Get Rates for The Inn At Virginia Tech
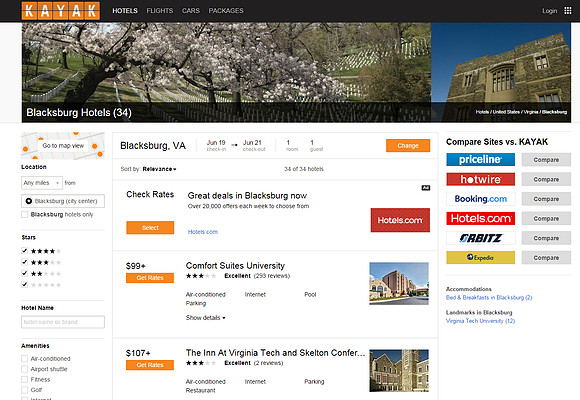Viewport: 580px width, 400px height. coord(150,365)
